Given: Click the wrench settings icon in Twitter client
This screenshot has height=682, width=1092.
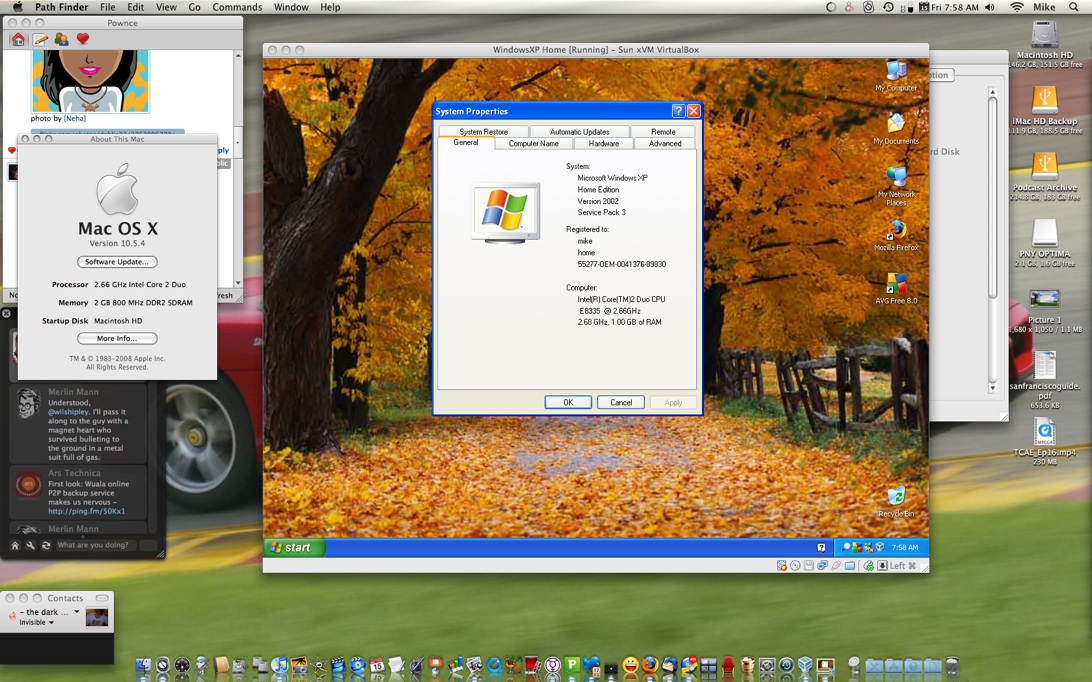Looking at the screenshot, I should [31, 546].
